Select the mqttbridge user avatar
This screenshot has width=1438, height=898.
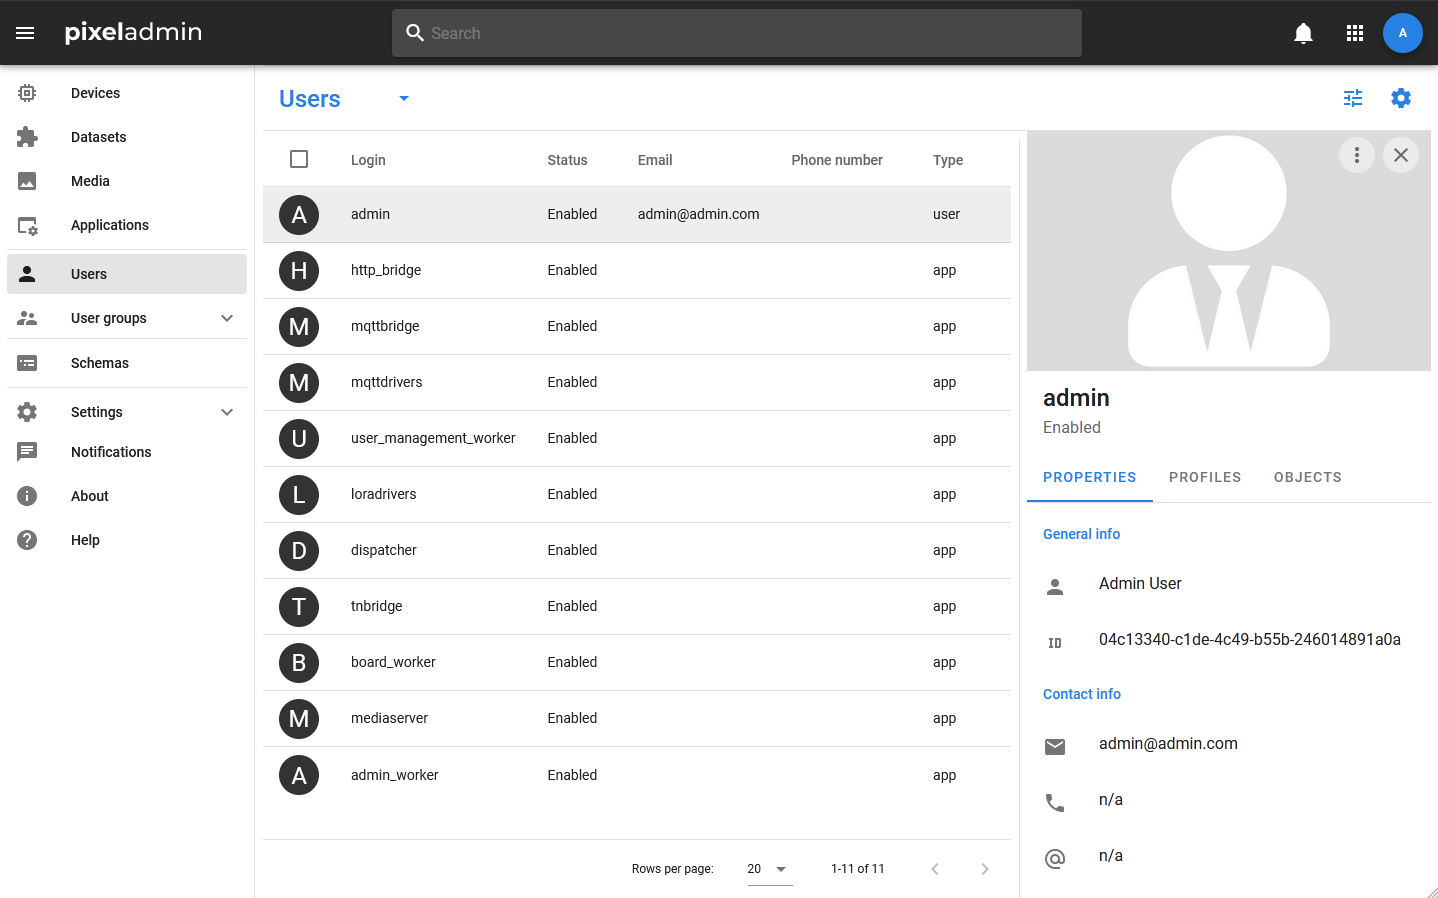pos(299,327)
